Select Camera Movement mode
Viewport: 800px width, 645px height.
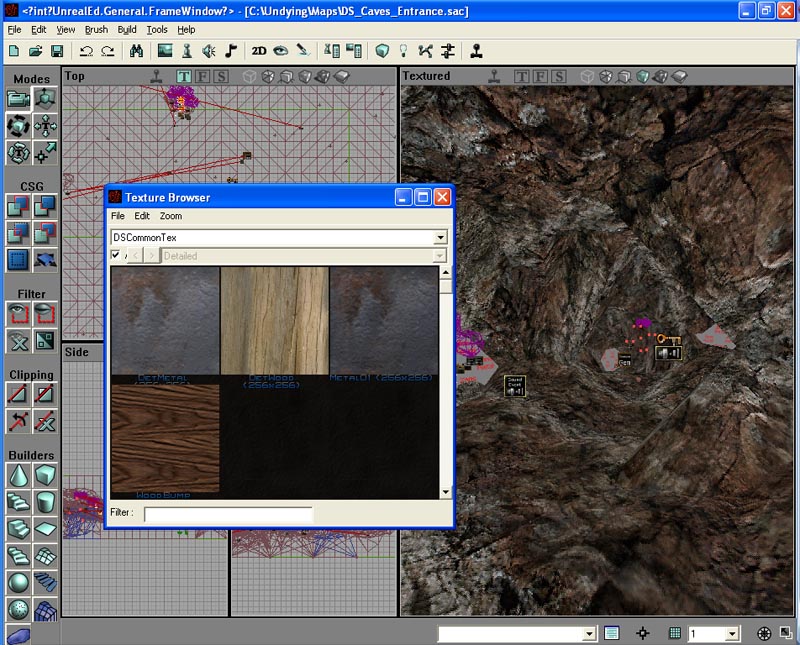(x=18, y=98)
